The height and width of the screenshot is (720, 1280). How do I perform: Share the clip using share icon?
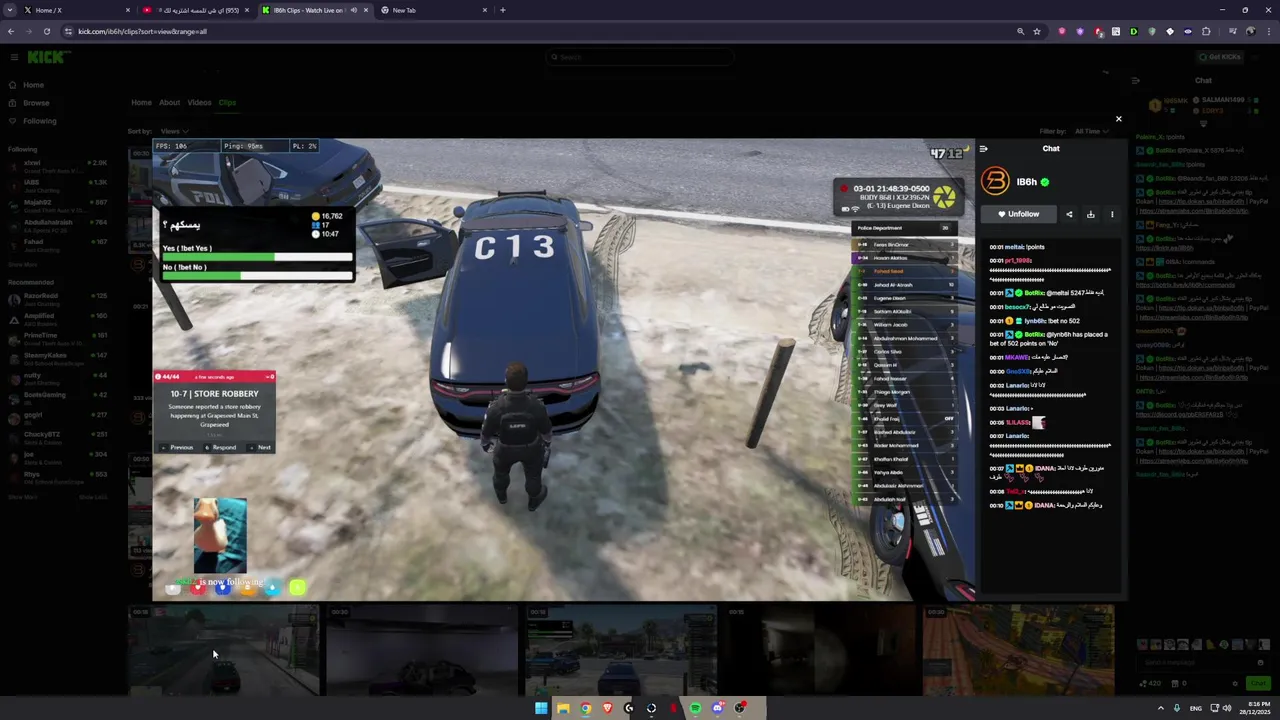pyautogui.click(x=1069, y=214)
